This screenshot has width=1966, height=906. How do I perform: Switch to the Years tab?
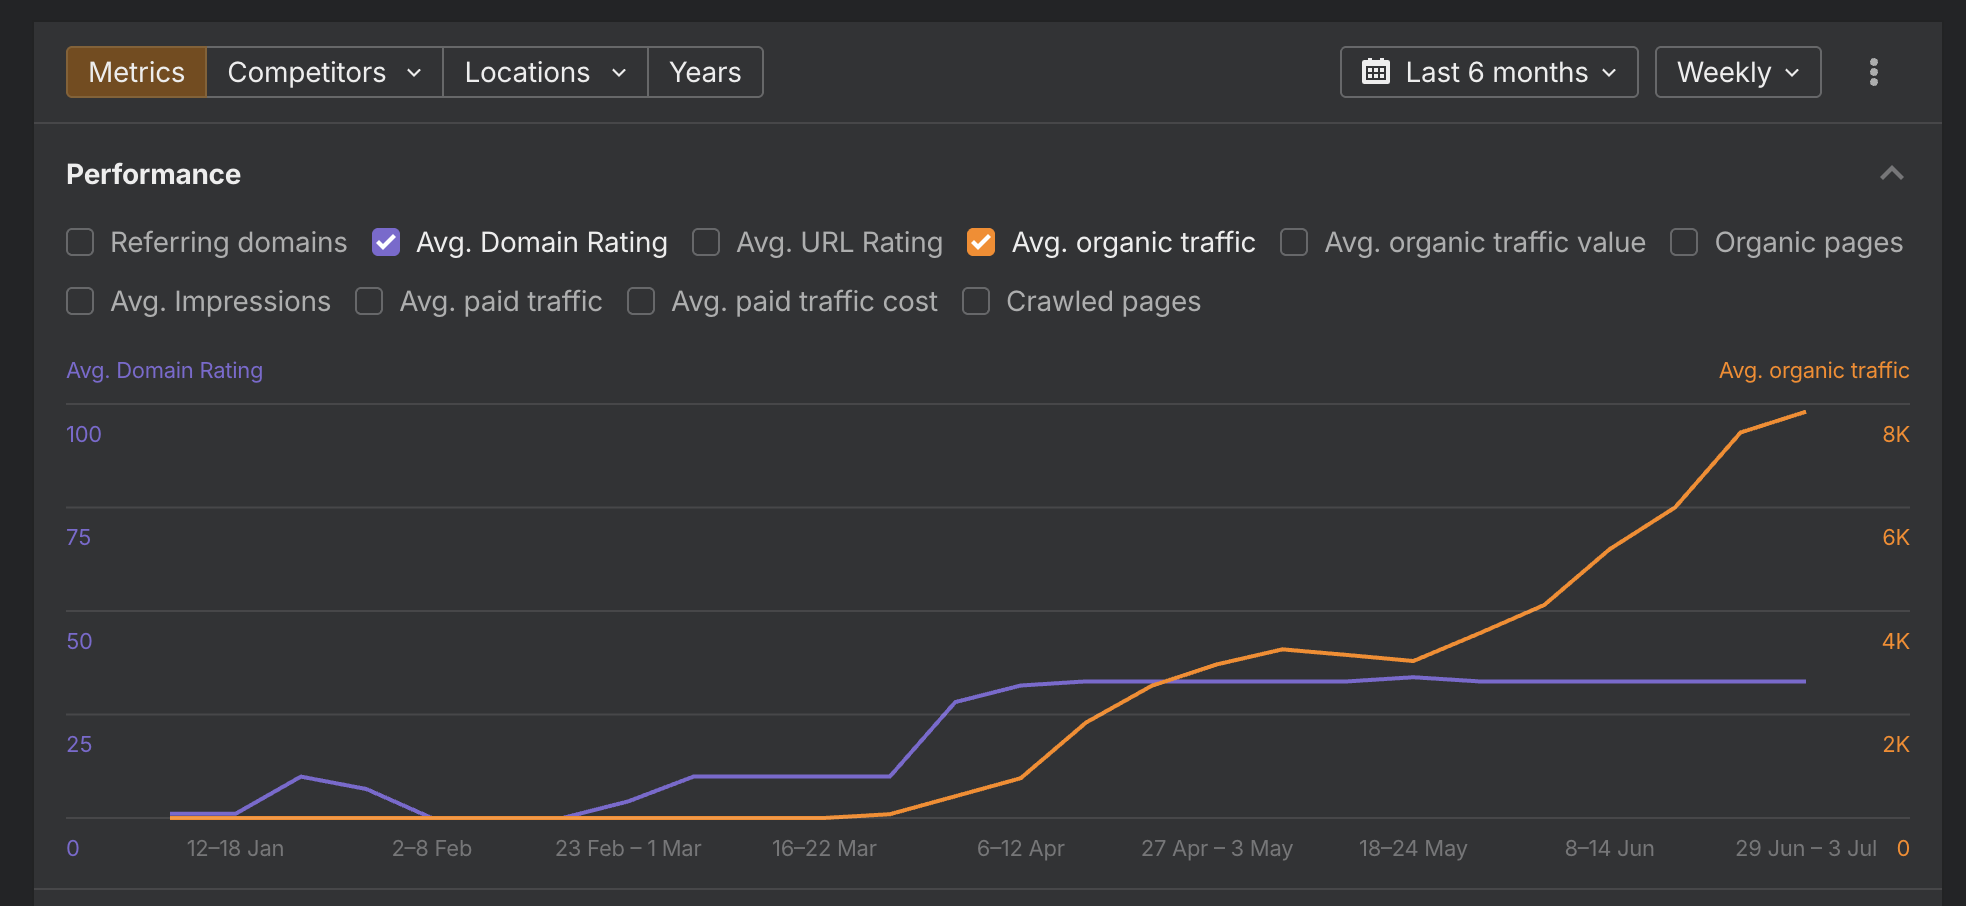point(705,72)
